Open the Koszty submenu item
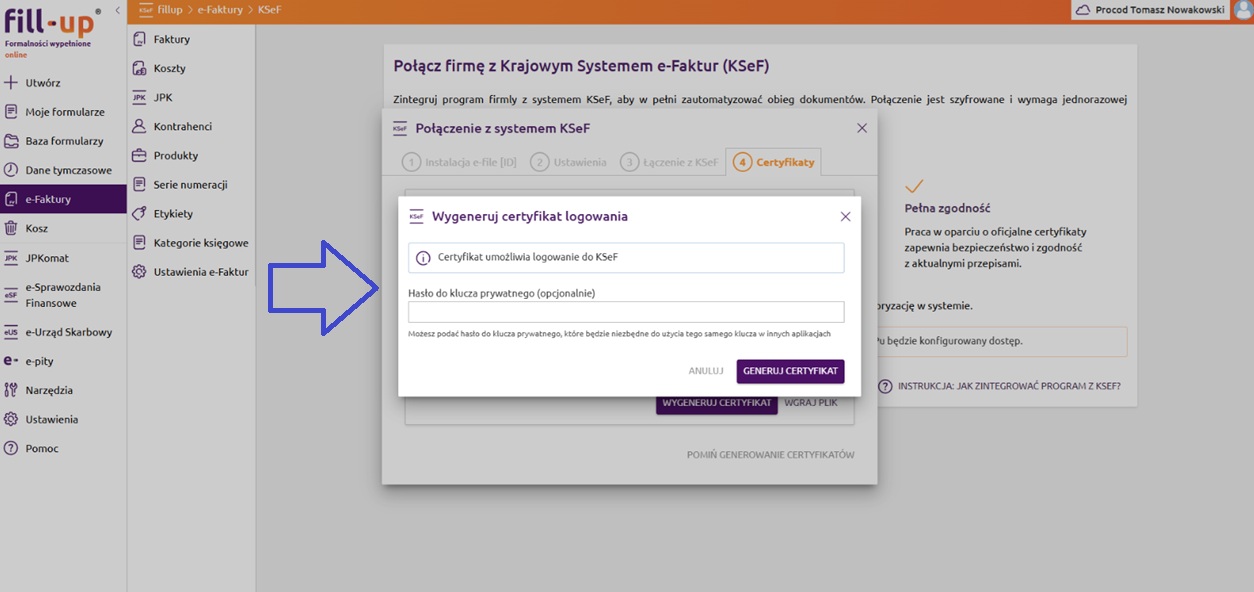This screenshot has height=592, width=1254. pos(169,68)
